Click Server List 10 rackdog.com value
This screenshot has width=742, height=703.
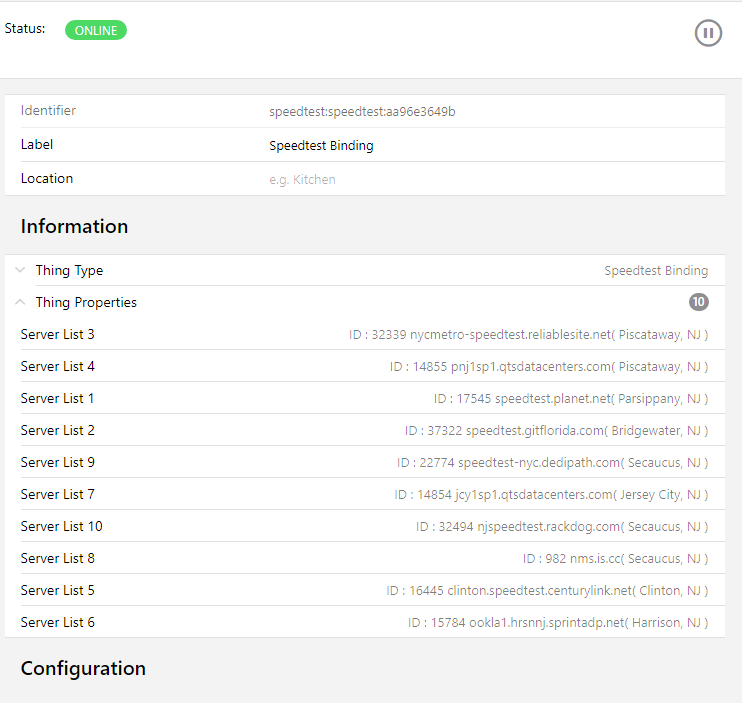(562, 526)
